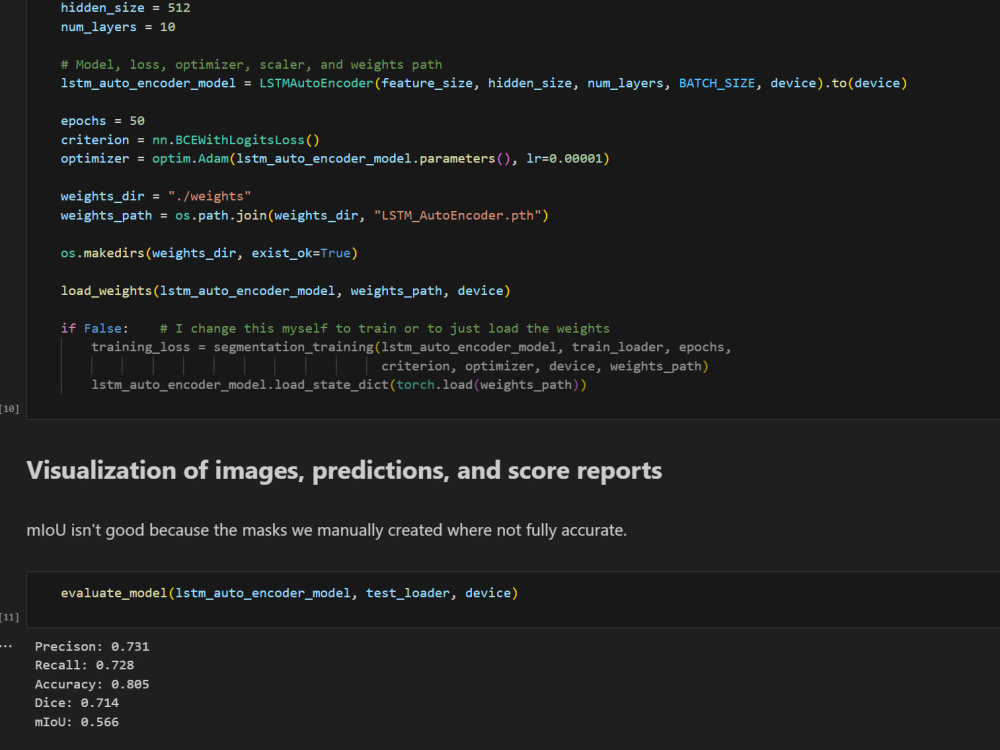The image size is (1000, 750).
Task: Click the 'Accuracy: 0.805' output line
Action: tap(92, 684)
